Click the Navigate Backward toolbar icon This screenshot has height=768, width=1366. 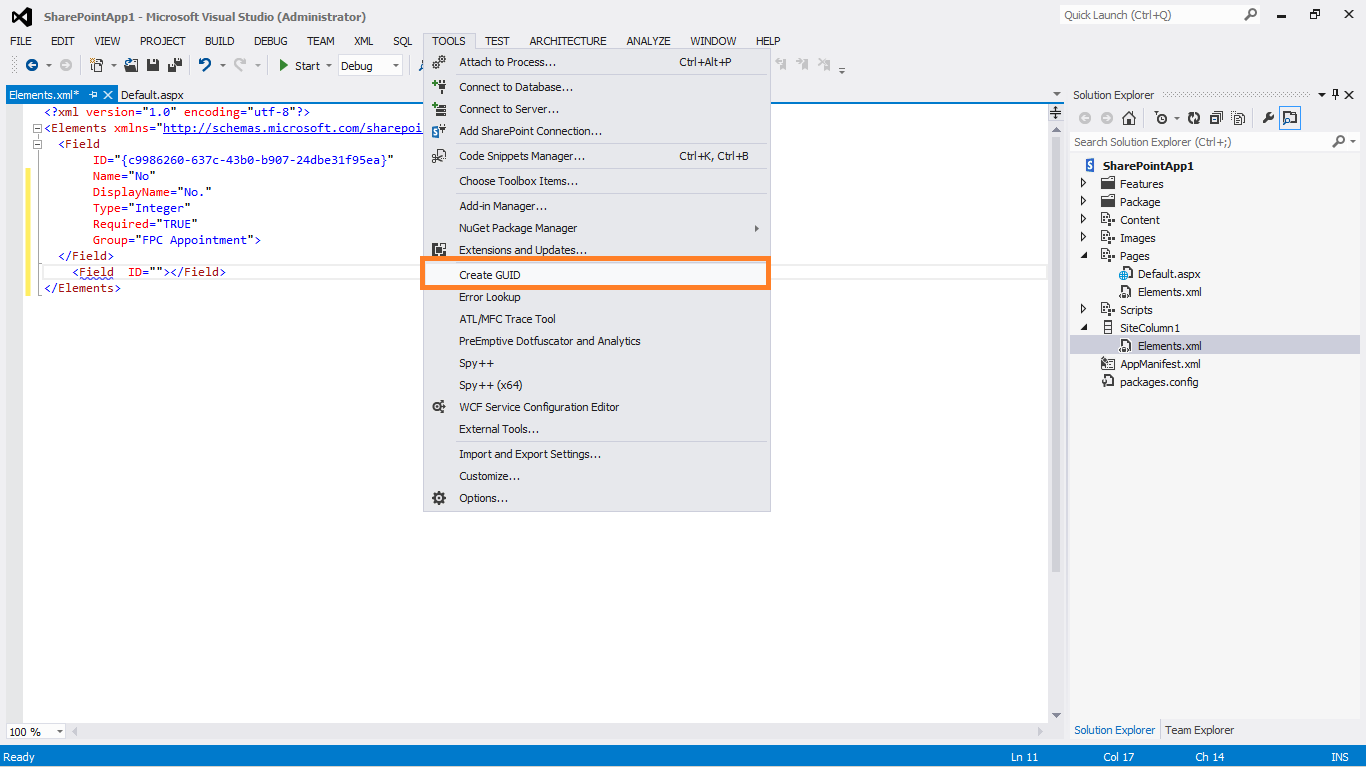point(31,65)
